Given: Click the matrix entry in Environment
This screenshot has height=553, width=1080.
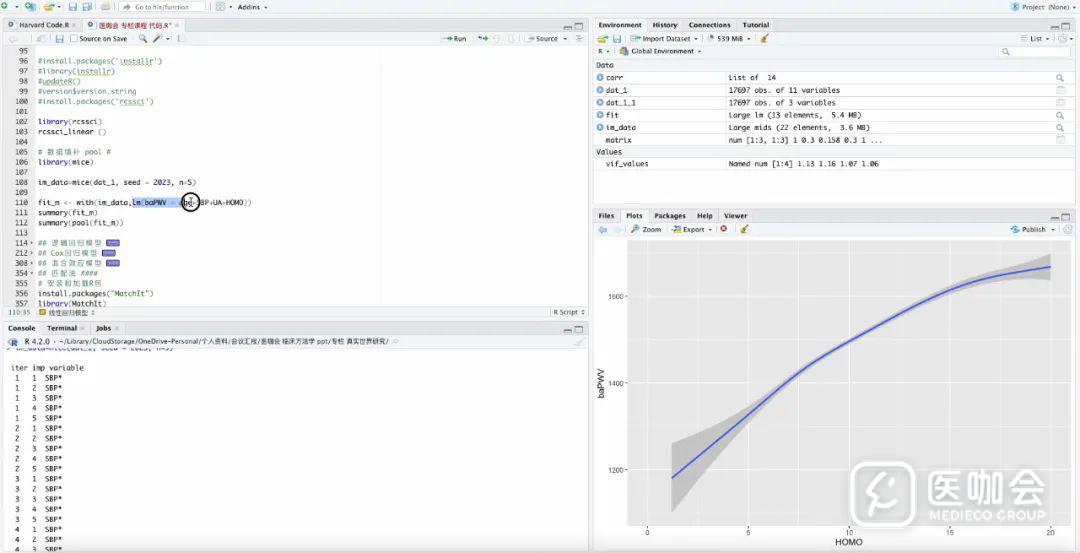Looking at the screenshot, I should pyautogui.click(x=831, y=140).
